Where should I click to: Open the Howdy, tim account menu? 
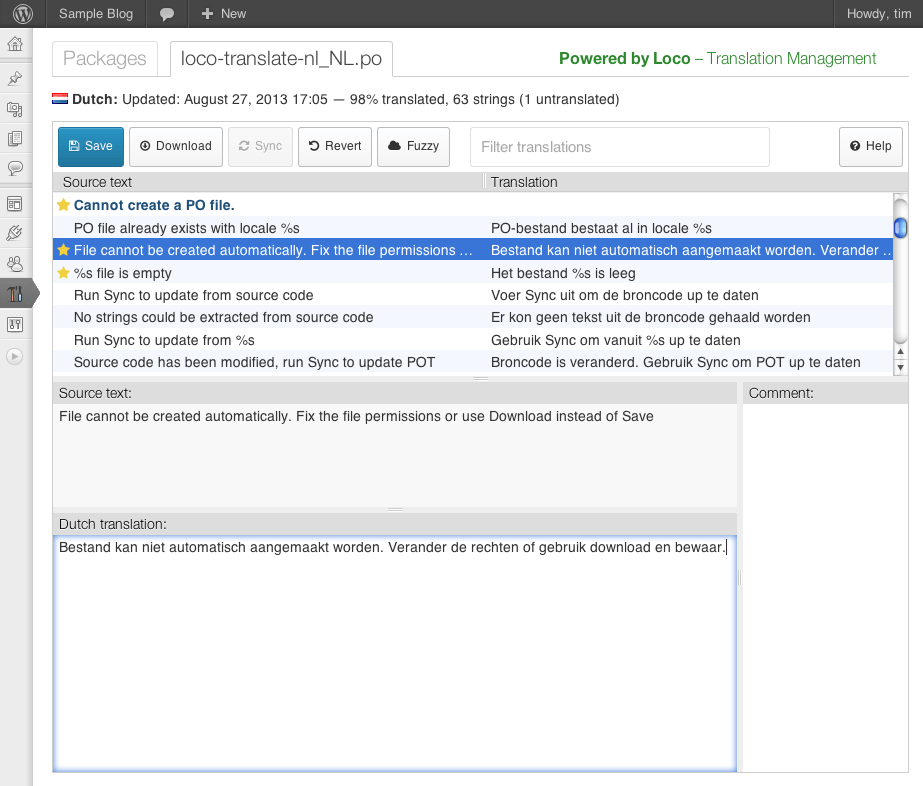pos(877,14)
